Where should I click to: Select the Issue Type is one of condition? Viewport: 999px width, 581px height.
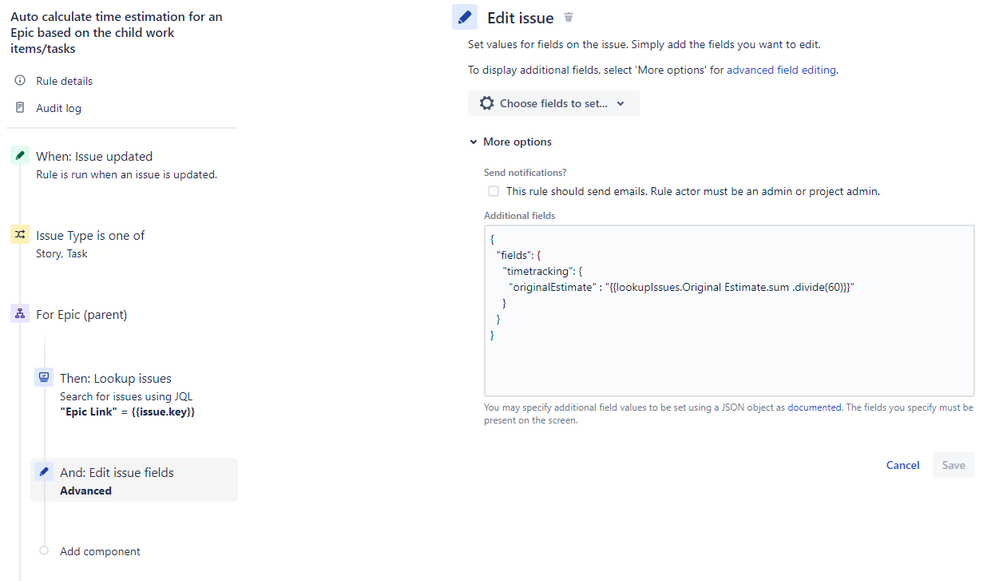coord(90,235)
